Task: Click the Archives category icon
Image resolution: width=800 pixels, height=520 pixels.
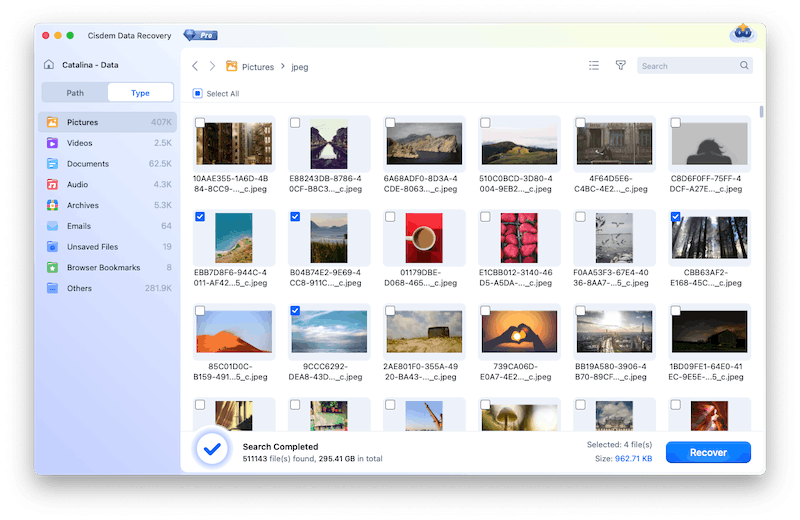Action: click(x=52, y=205)
